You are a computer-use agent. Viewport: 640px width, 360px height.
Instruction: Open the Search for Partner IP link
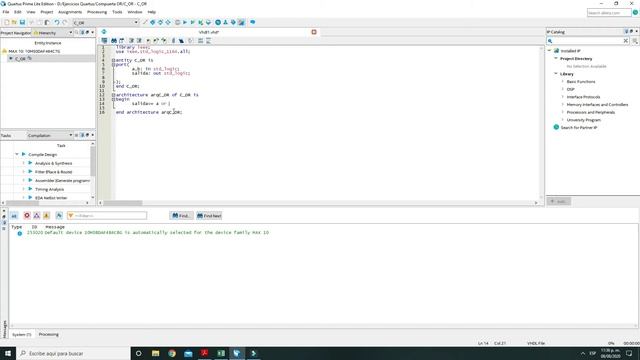click(579, 127)
